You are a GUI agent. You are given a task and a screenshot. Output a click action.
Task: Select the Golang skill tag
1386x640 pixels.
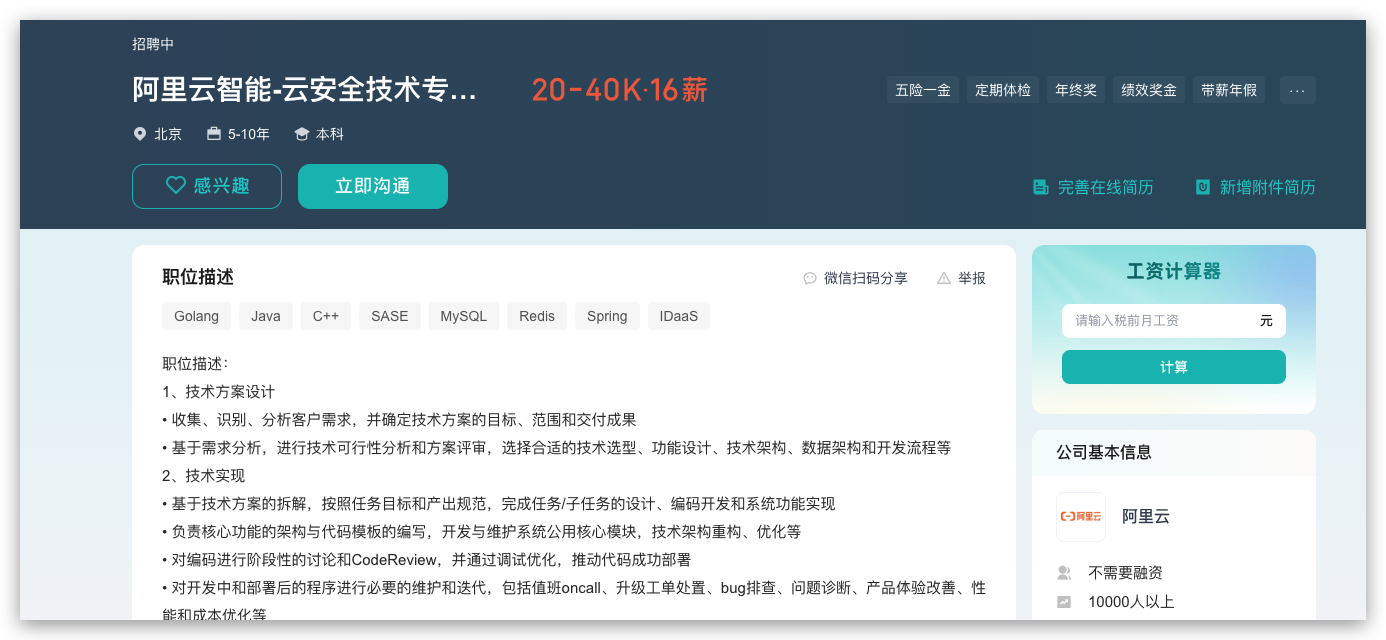(x=196, y=316)
